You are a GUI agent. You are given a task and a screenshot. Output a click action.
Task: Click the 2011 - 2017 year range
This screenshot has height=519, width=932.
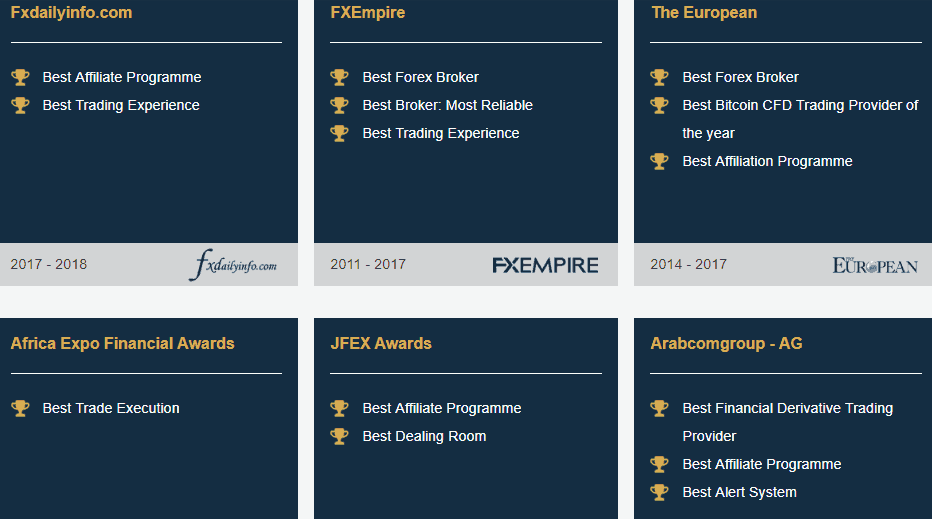(x=368, y=265)
